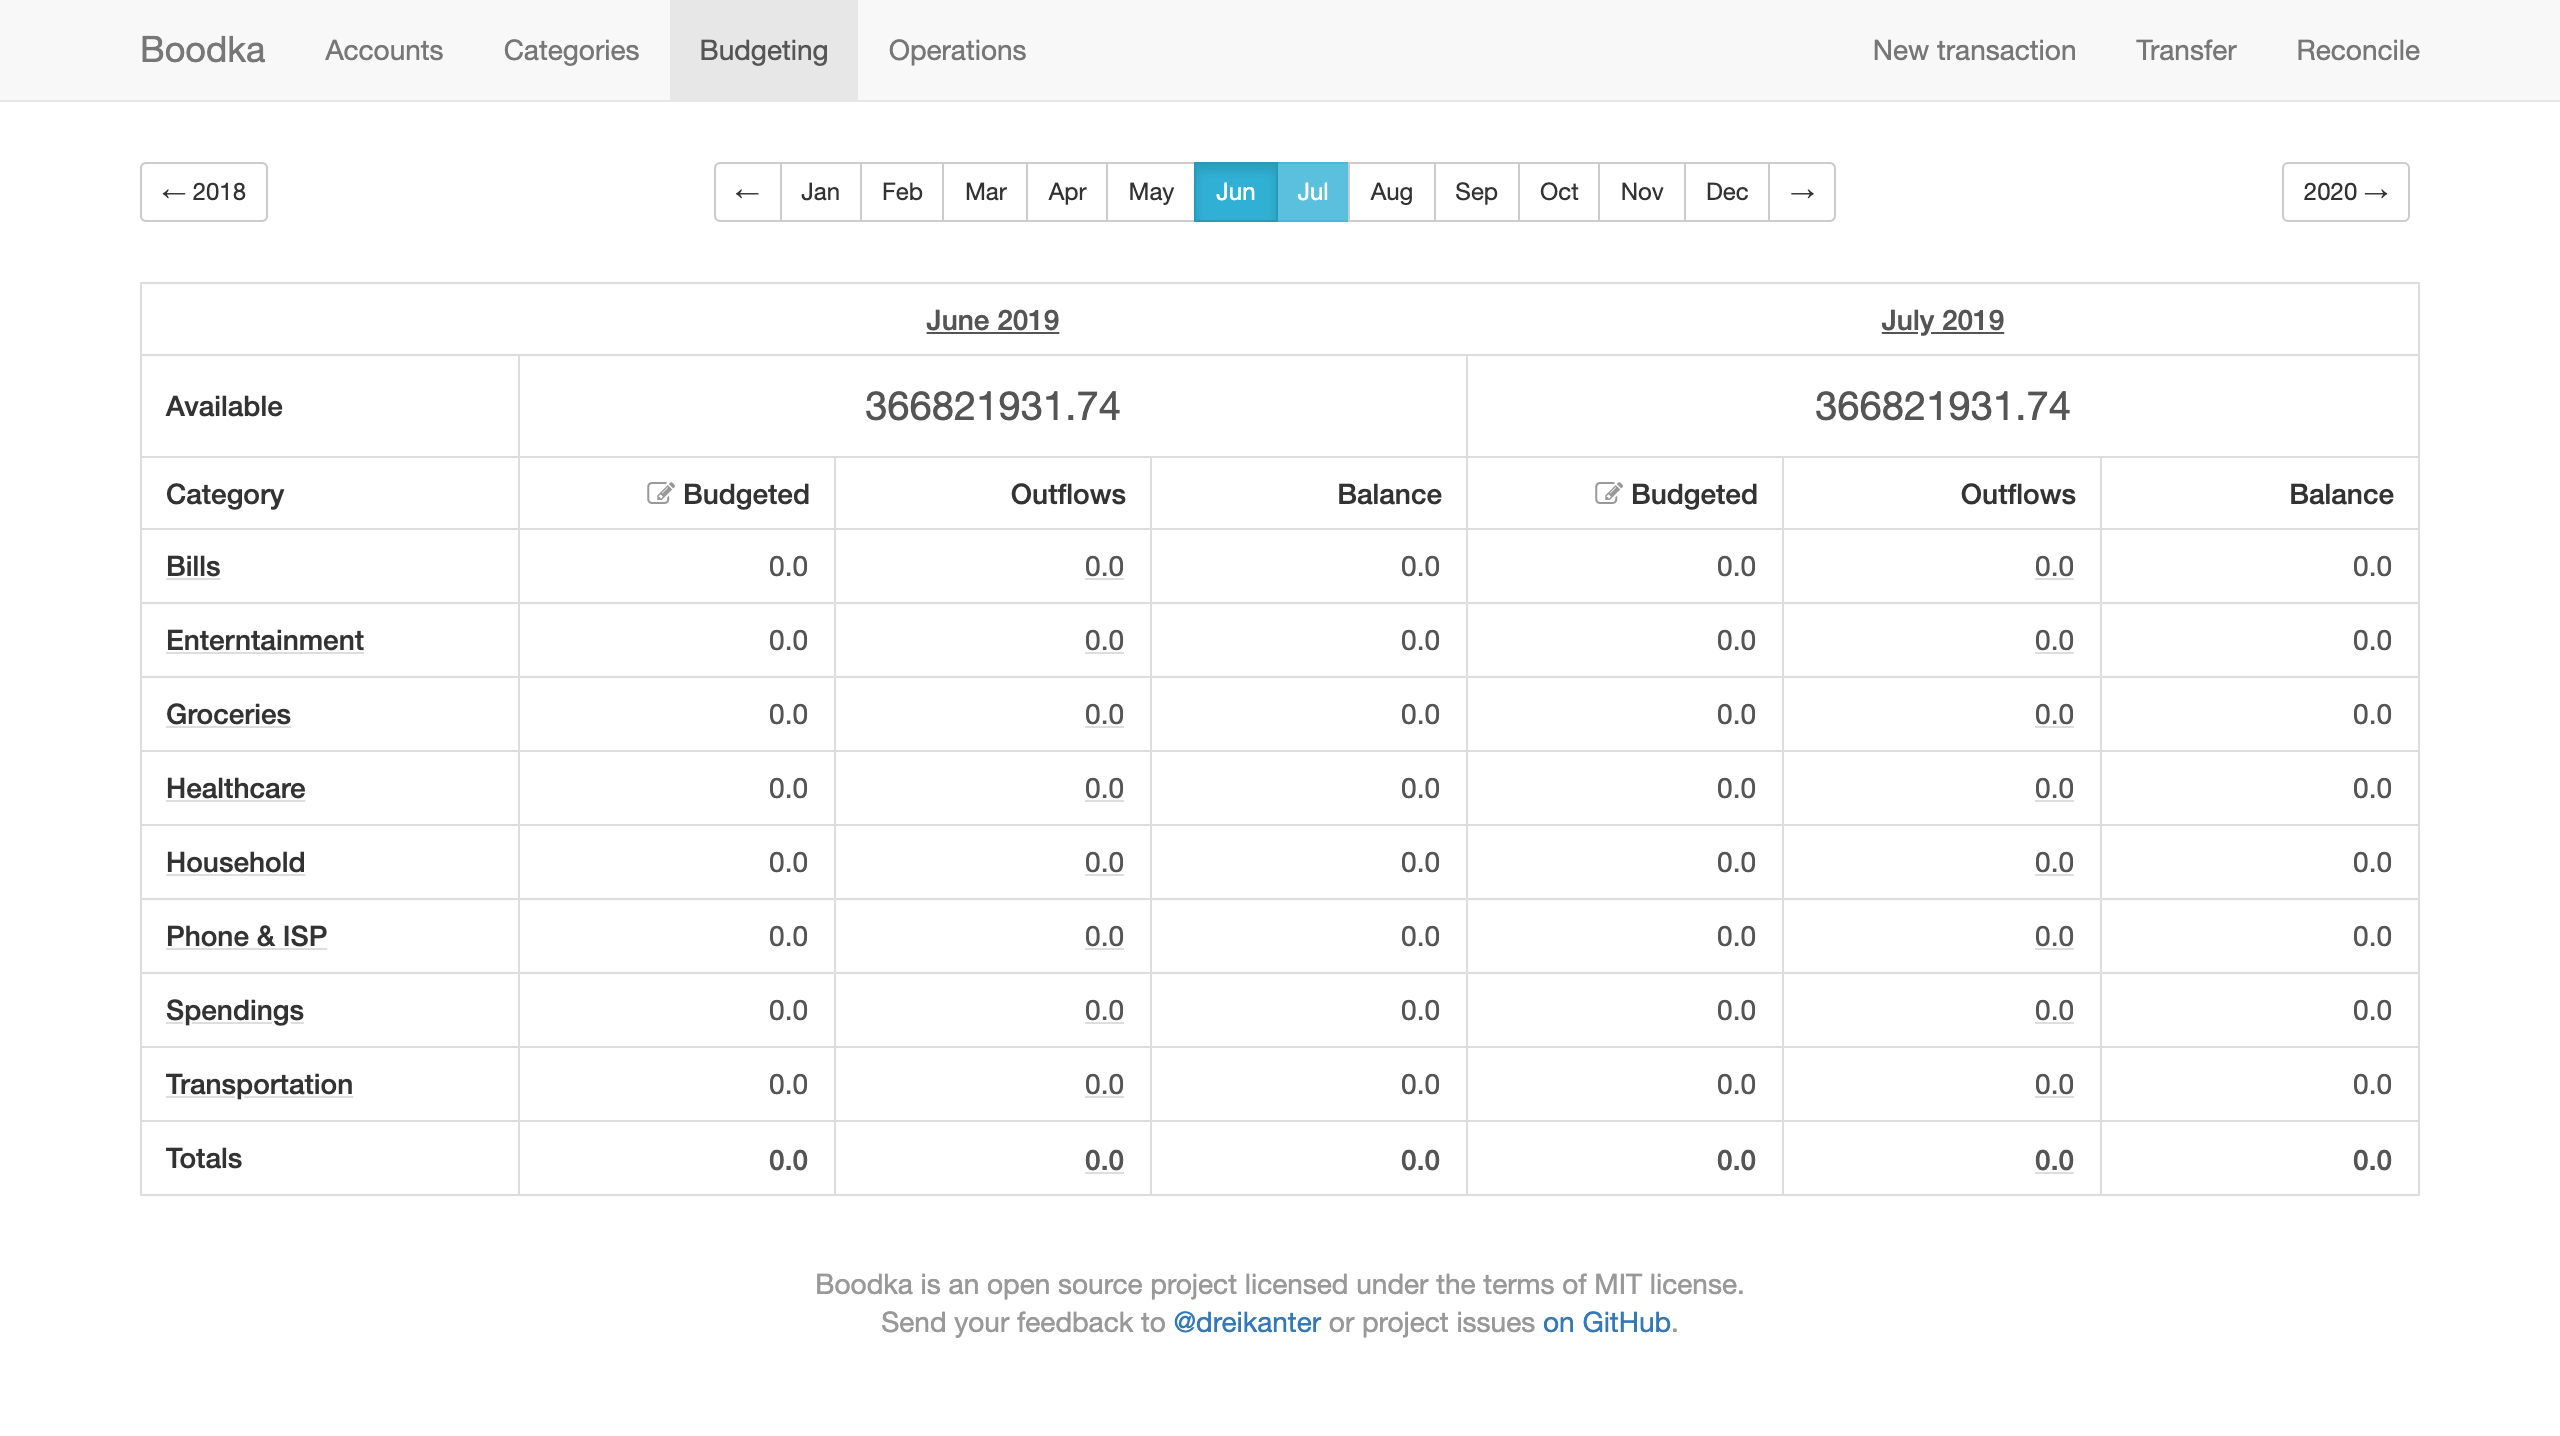Open the Categories page
Image resolution: width=2560 pixels, height=1436 pixels.
571,50
